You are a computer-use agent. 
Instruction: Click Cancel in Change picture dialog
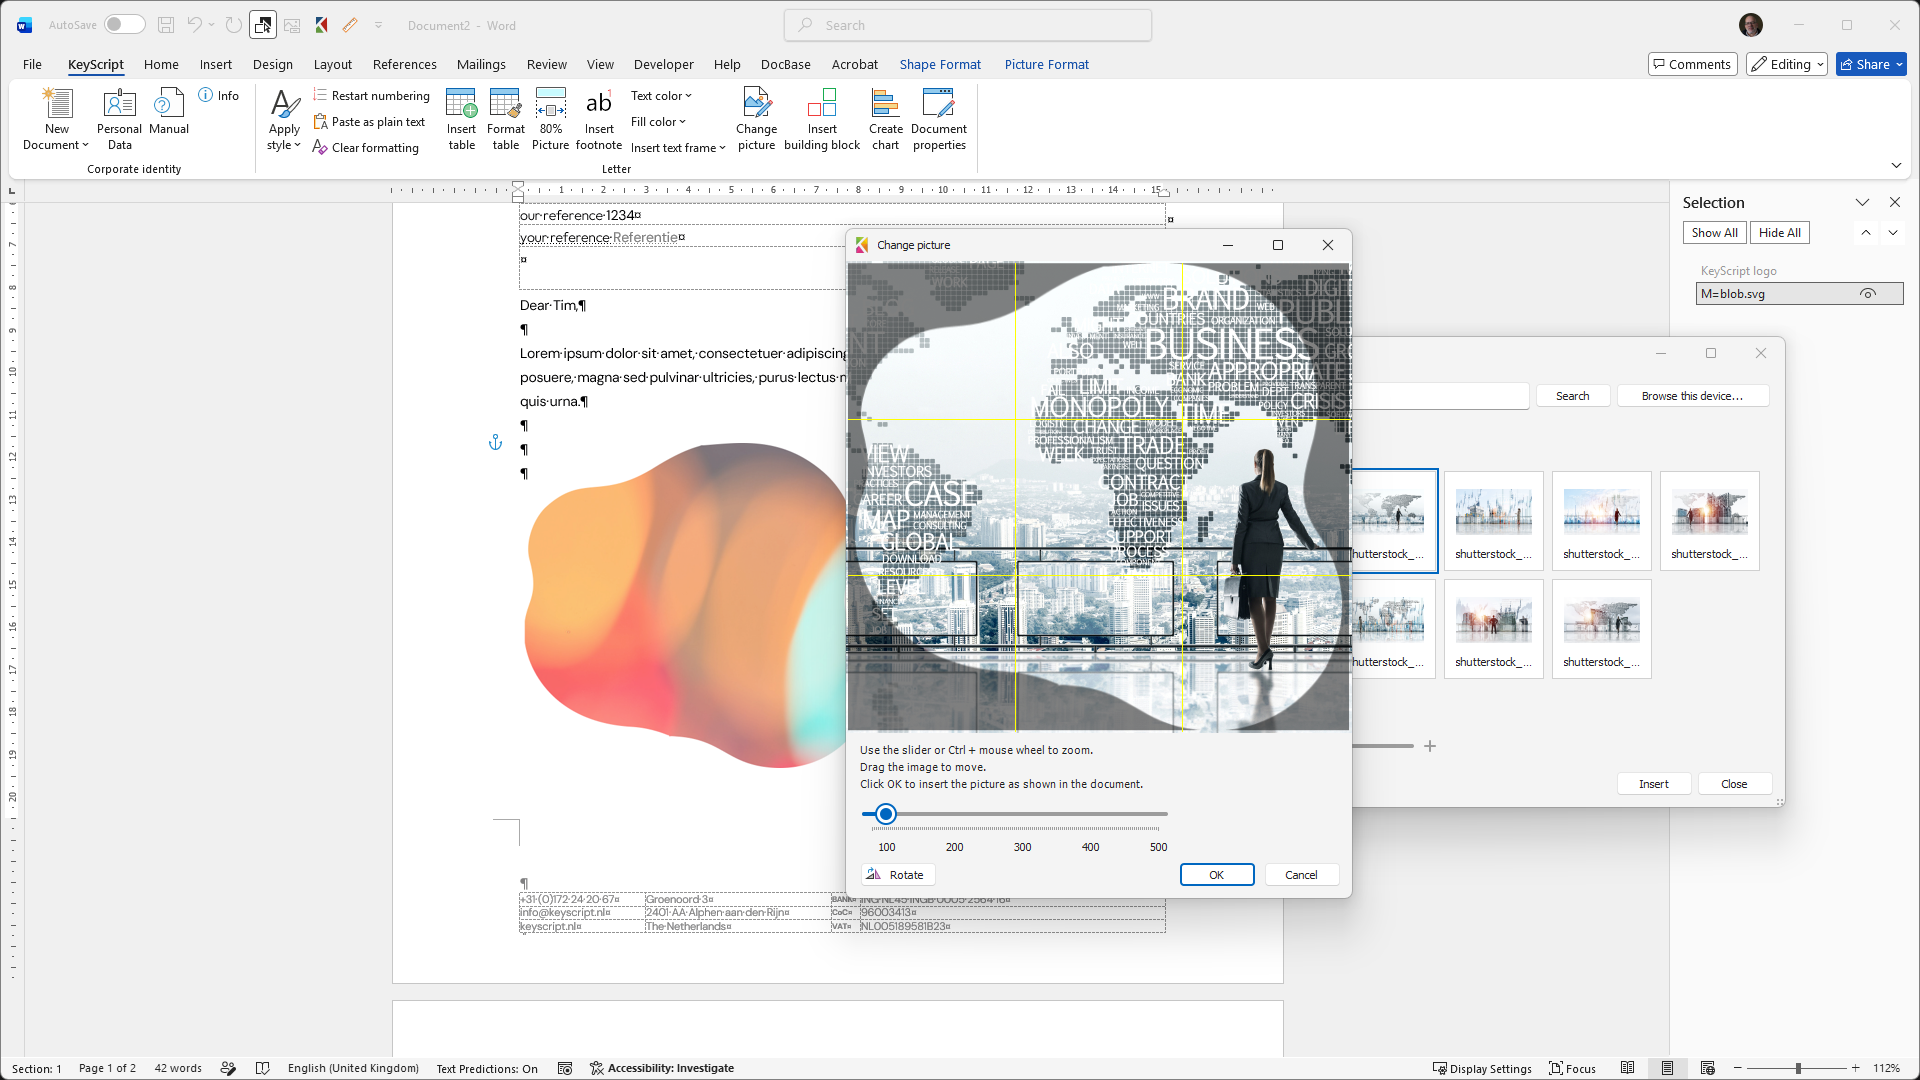click(x=1301, y=874)
